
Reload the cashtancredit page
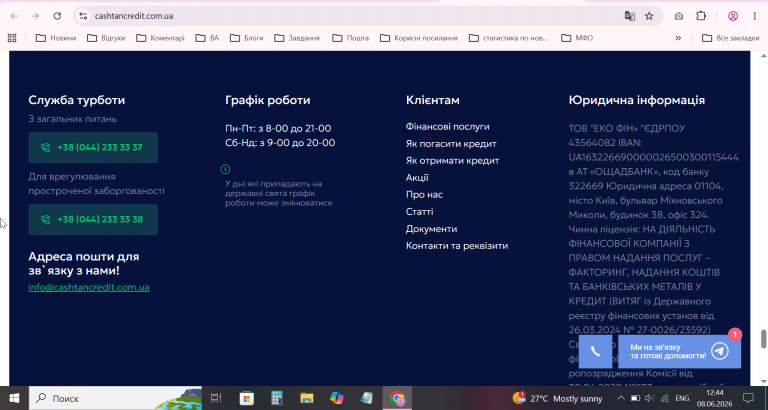[x=57, y=16]
